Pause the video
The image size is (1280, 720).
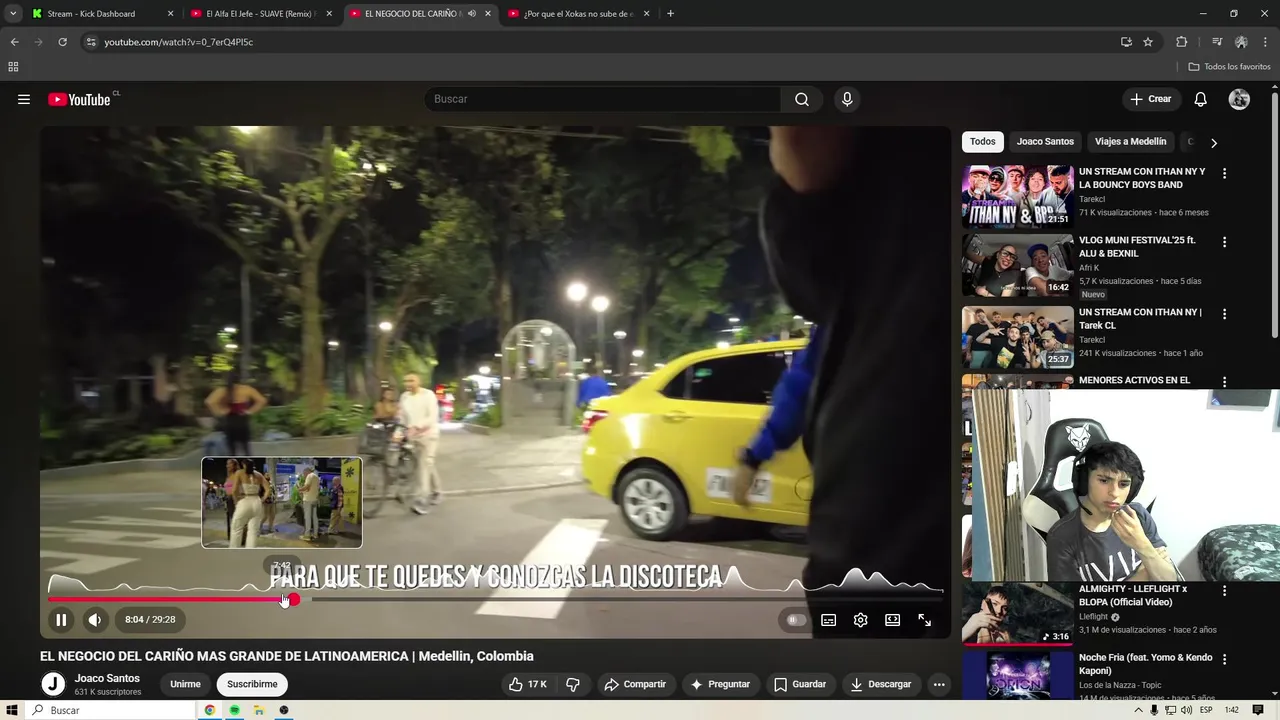click(61, 620)
